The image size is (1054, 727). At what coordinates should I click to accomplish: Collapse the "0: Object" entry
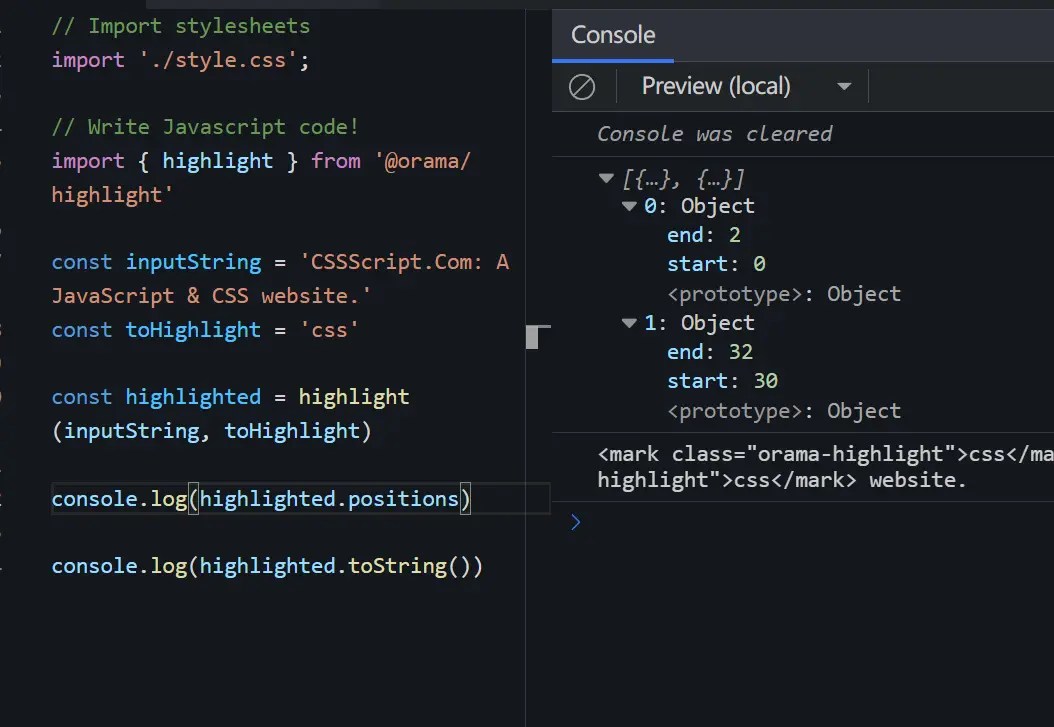(x=629, y=206)
